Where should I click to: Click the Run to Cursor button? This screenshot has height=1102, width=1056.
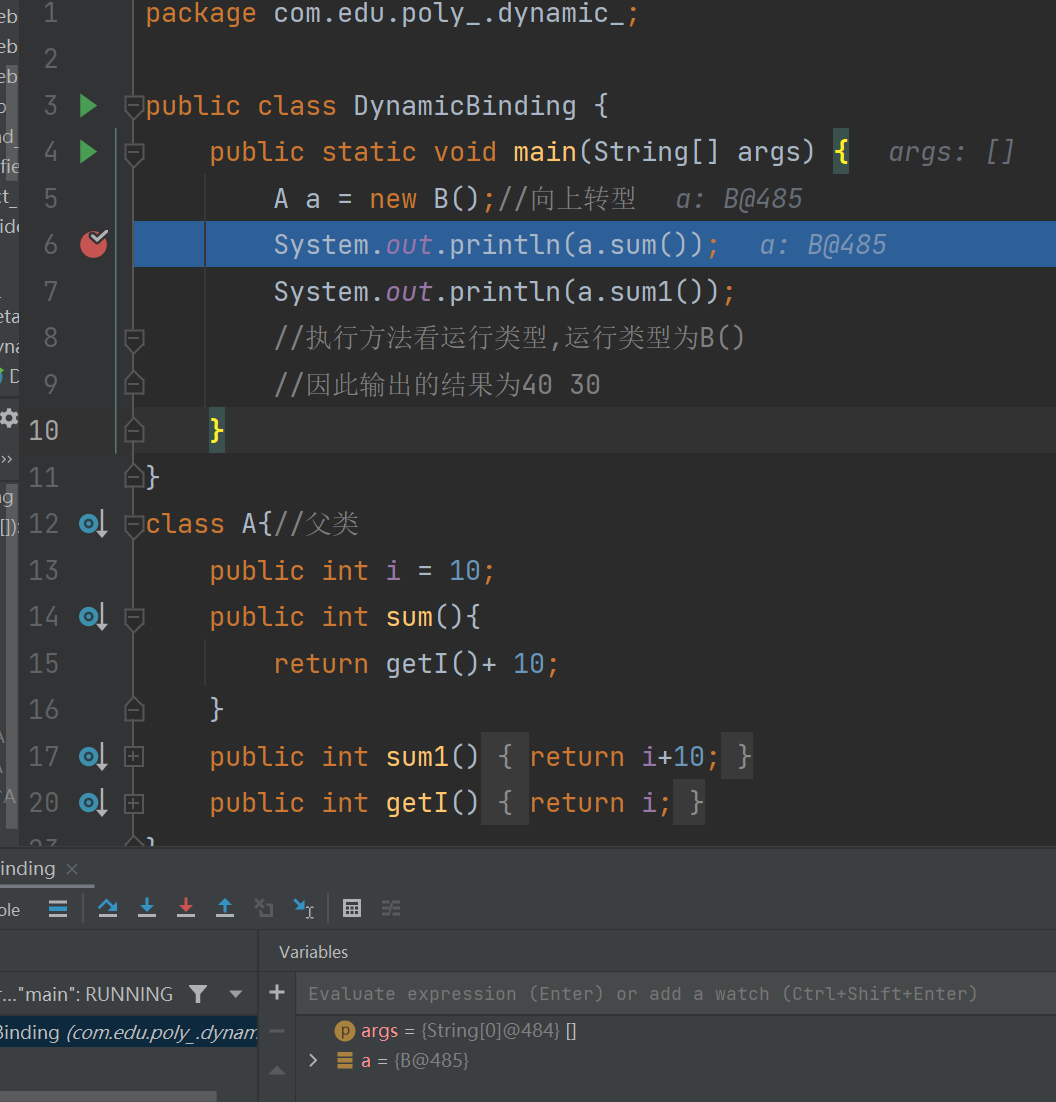coord(304,909)
